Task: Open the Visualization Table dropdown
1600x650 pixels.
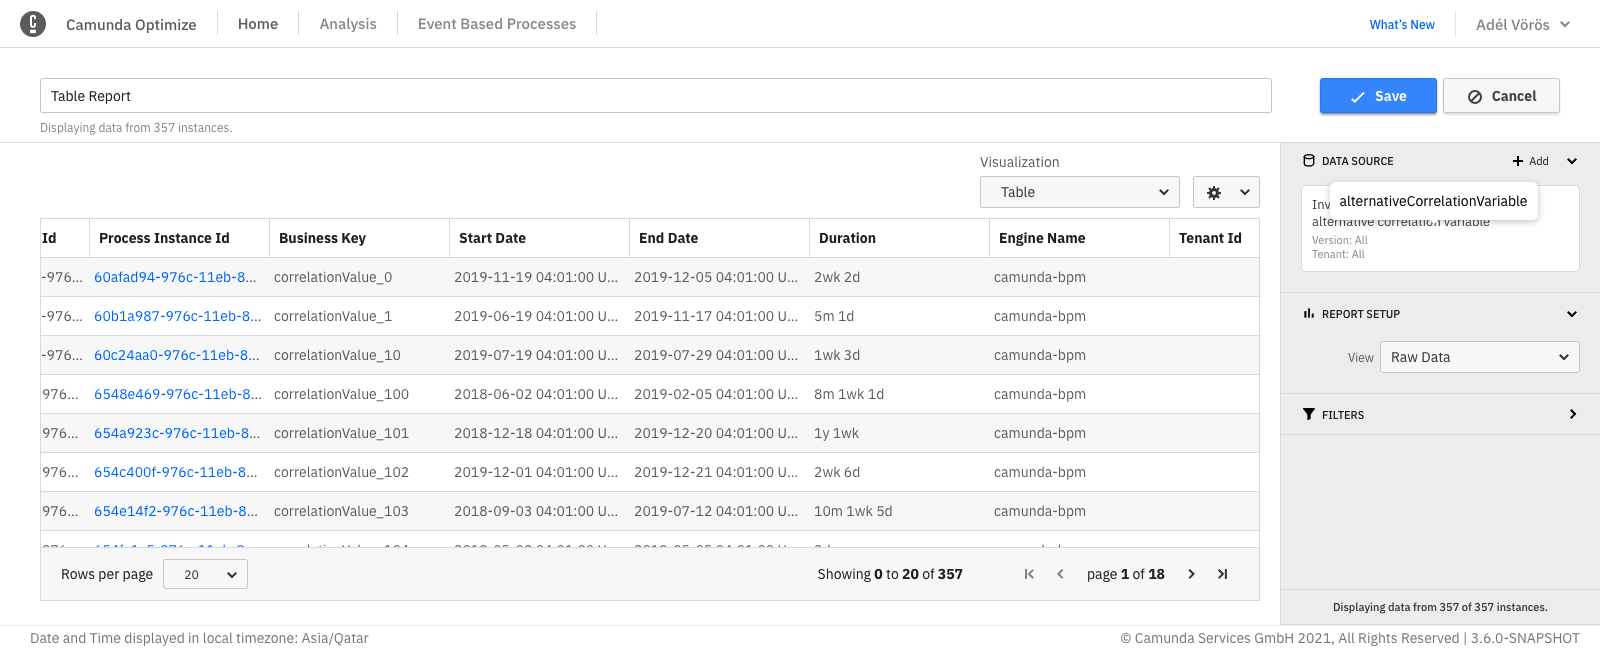Action: (x=1079, y=192)
